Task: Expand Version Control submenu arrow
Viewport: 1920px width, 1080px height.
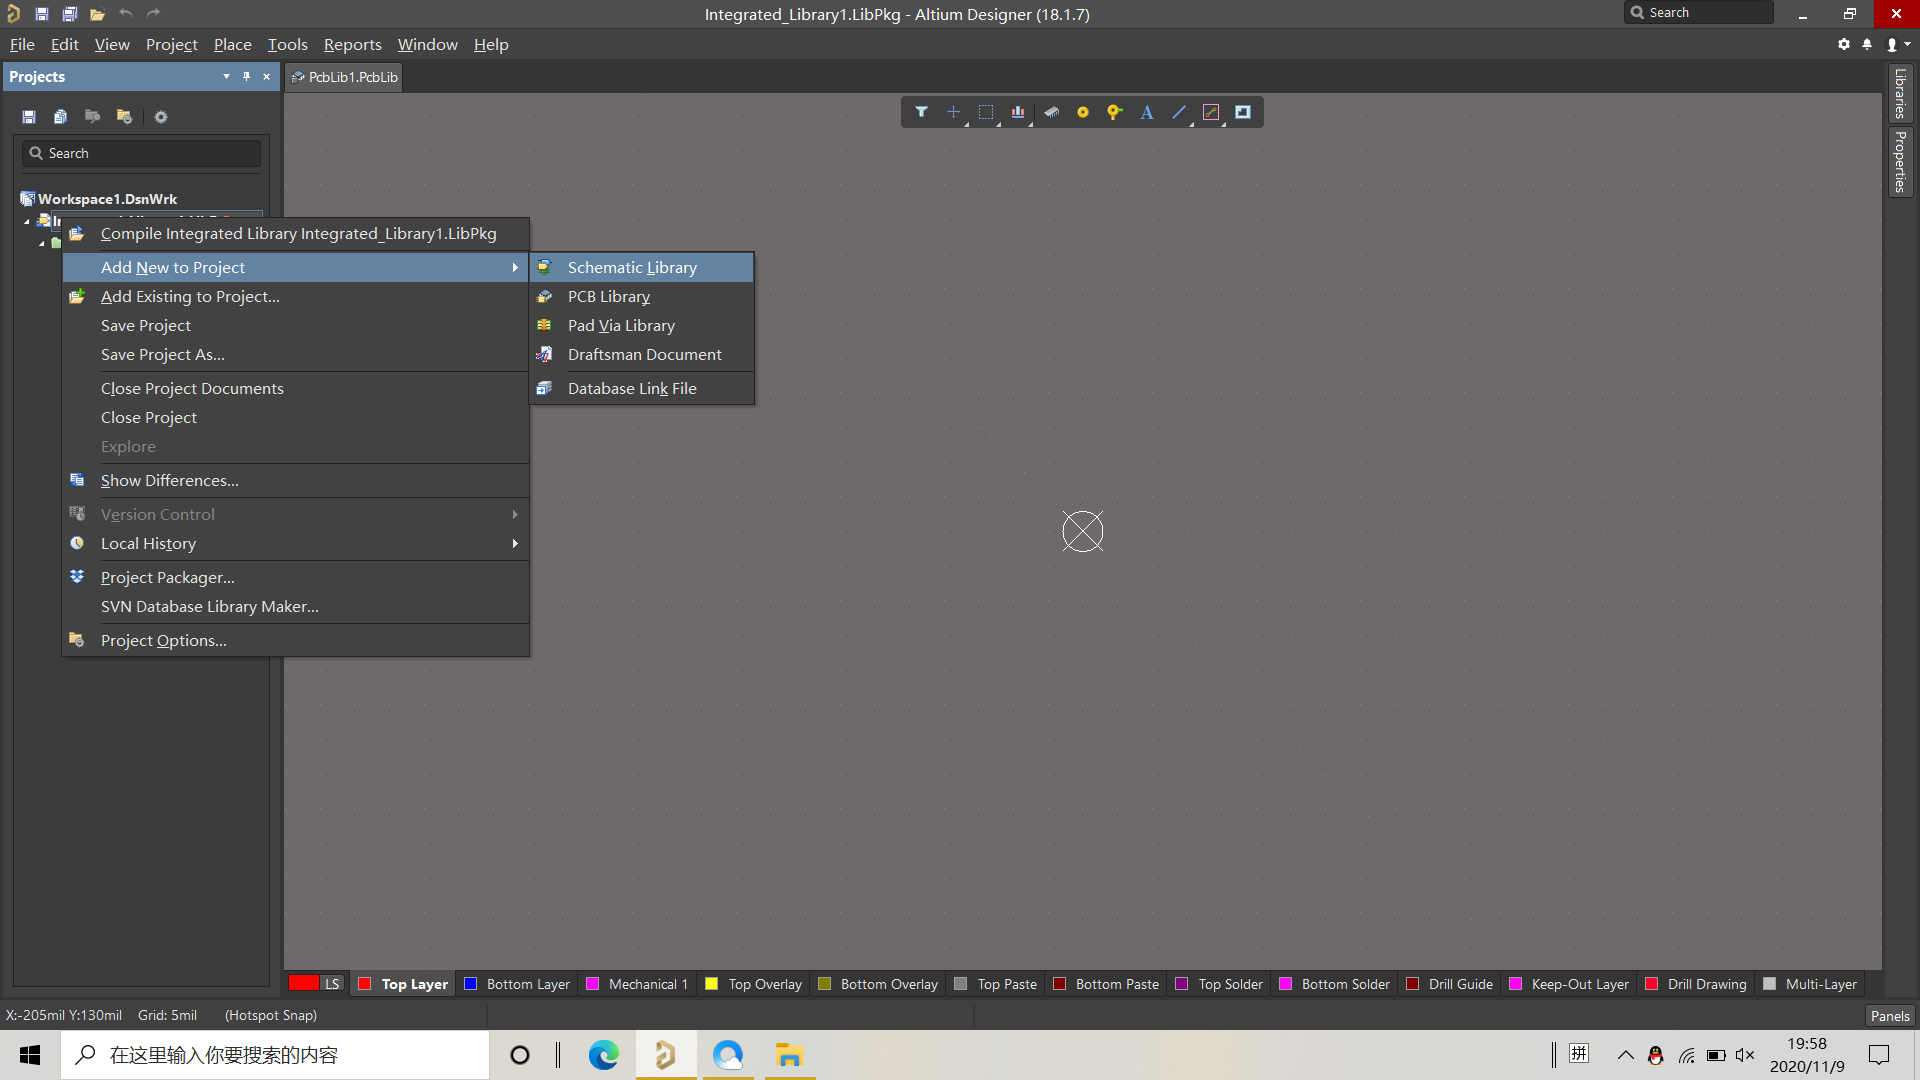Action: click(x=515, y=514)
